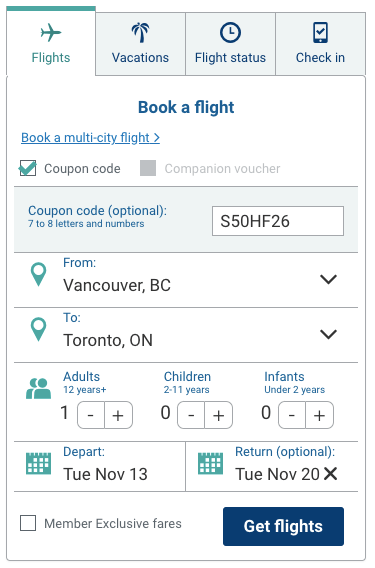Screen dimensions: 375x568
Task: Click the coupon code input field
Action: click(278, 221)
